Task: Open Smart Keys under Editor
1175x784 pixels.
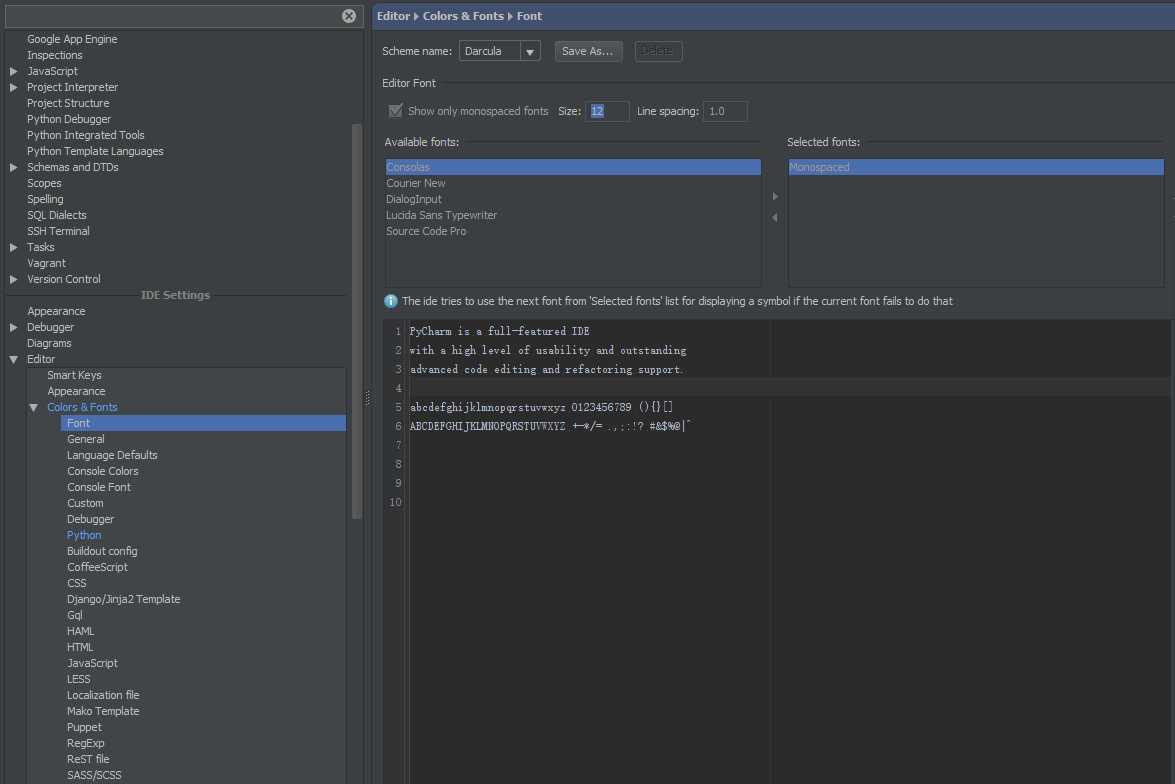Action: pos(74,376)
